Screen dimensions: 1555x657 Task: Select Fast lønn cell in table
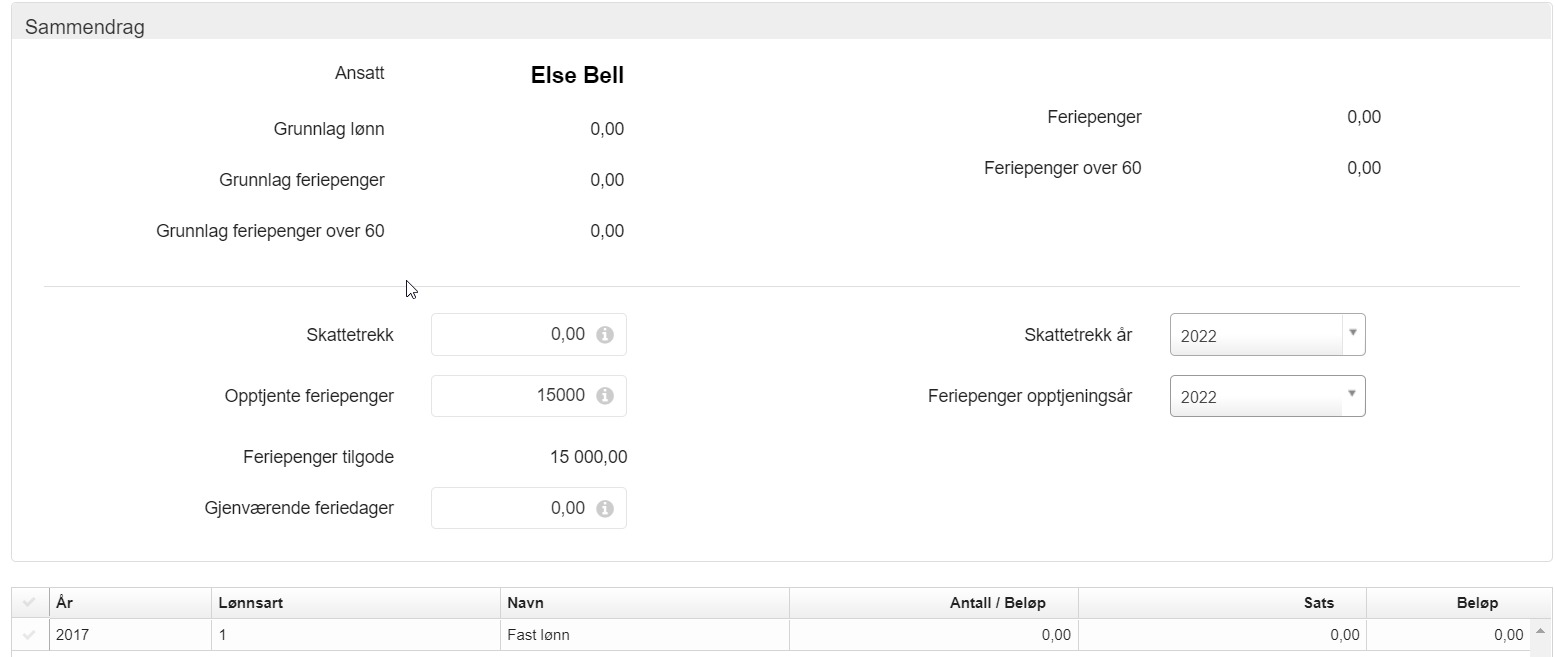[540, 635]
